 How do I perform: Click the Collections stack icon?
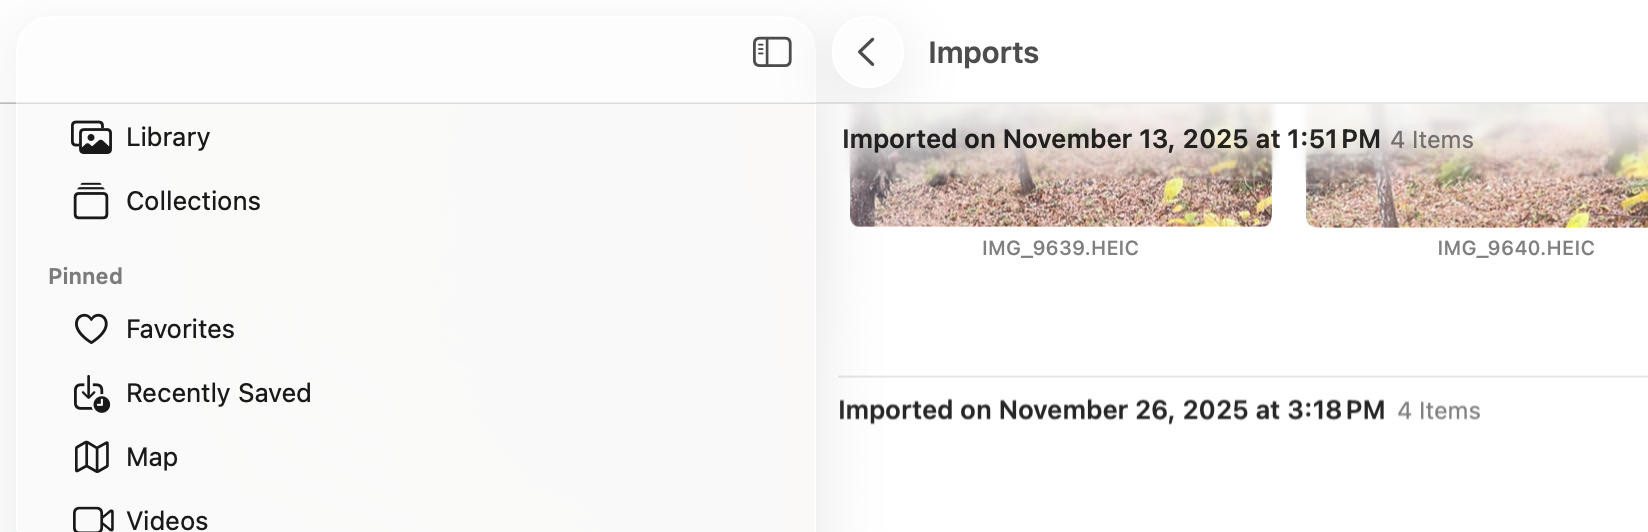tap(91, 201)
